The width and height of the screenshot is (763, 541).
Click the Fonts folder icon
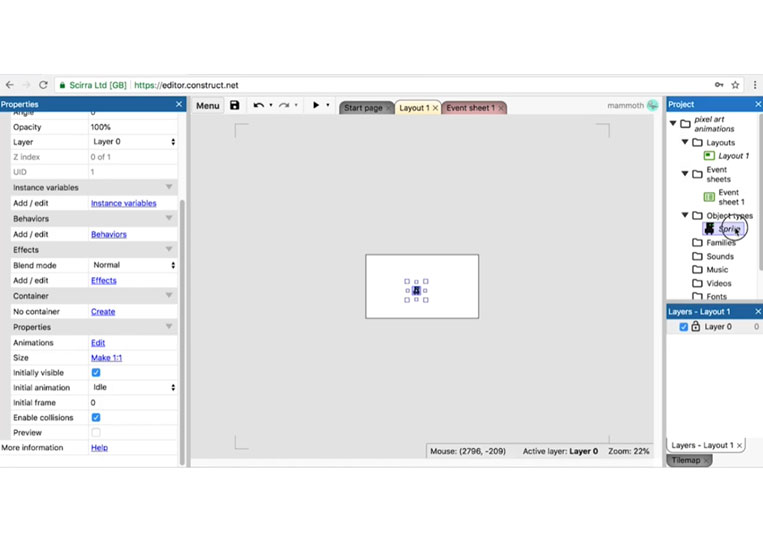pos(697,296)
